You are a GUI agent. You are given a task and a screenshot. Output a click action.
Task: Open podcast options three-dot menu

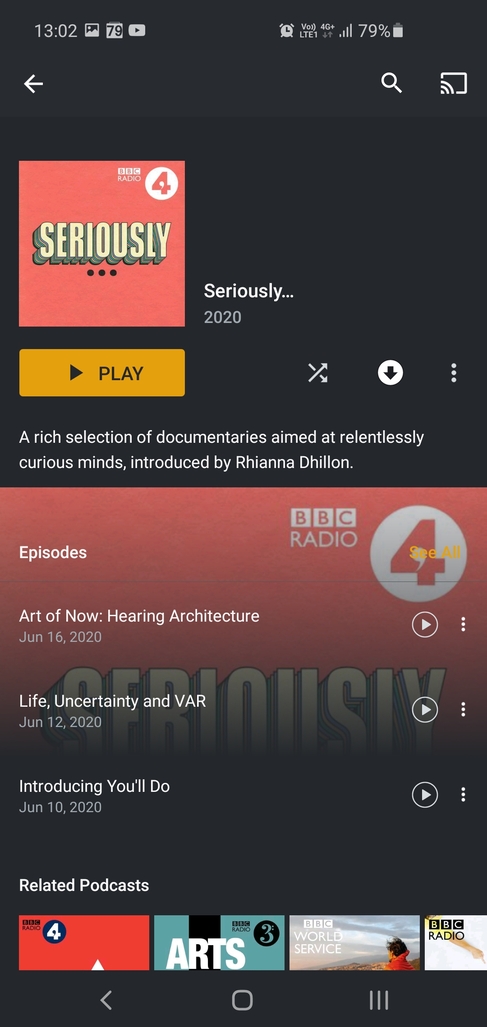pos(454,373)
